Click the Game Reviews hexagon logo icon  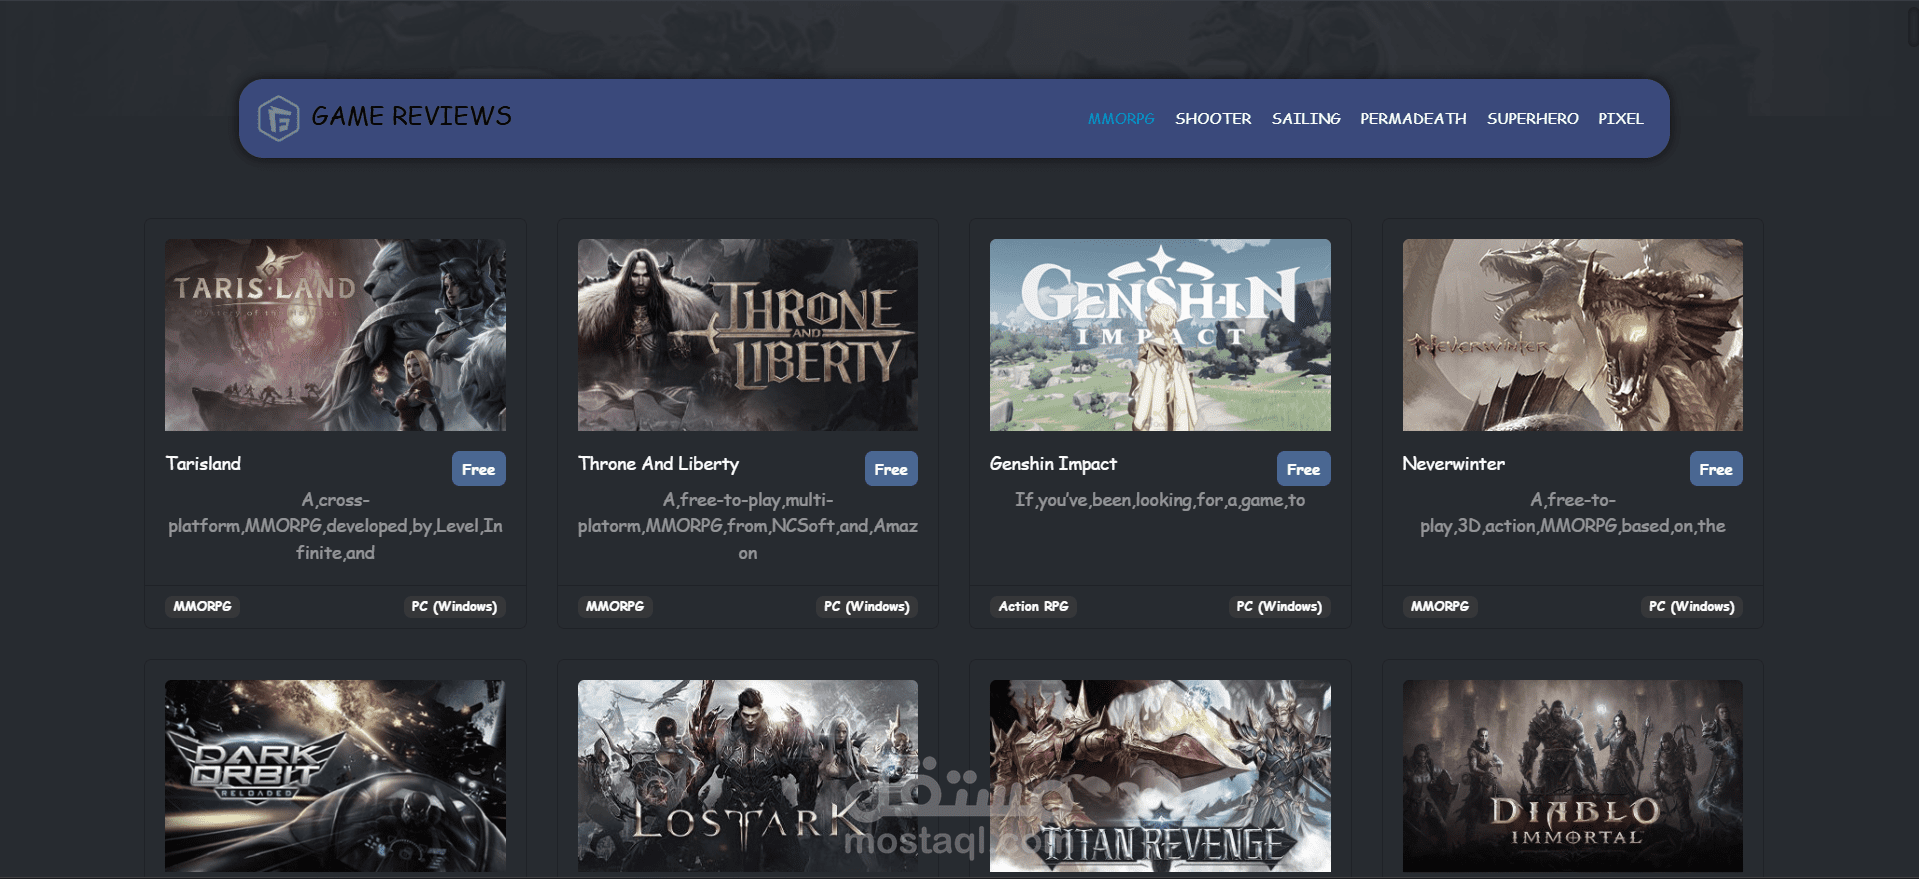[278, 118]
